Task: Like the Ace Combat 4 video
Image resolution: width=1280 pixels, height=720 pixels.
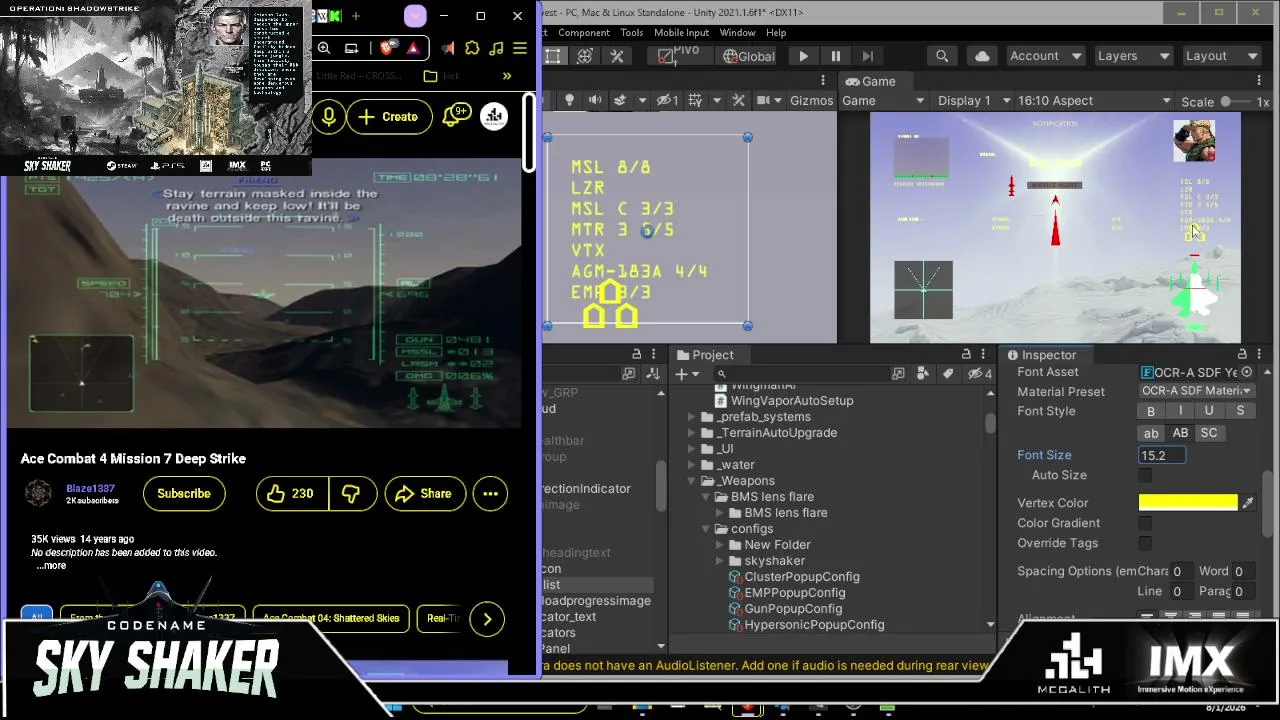Action: 291,493
